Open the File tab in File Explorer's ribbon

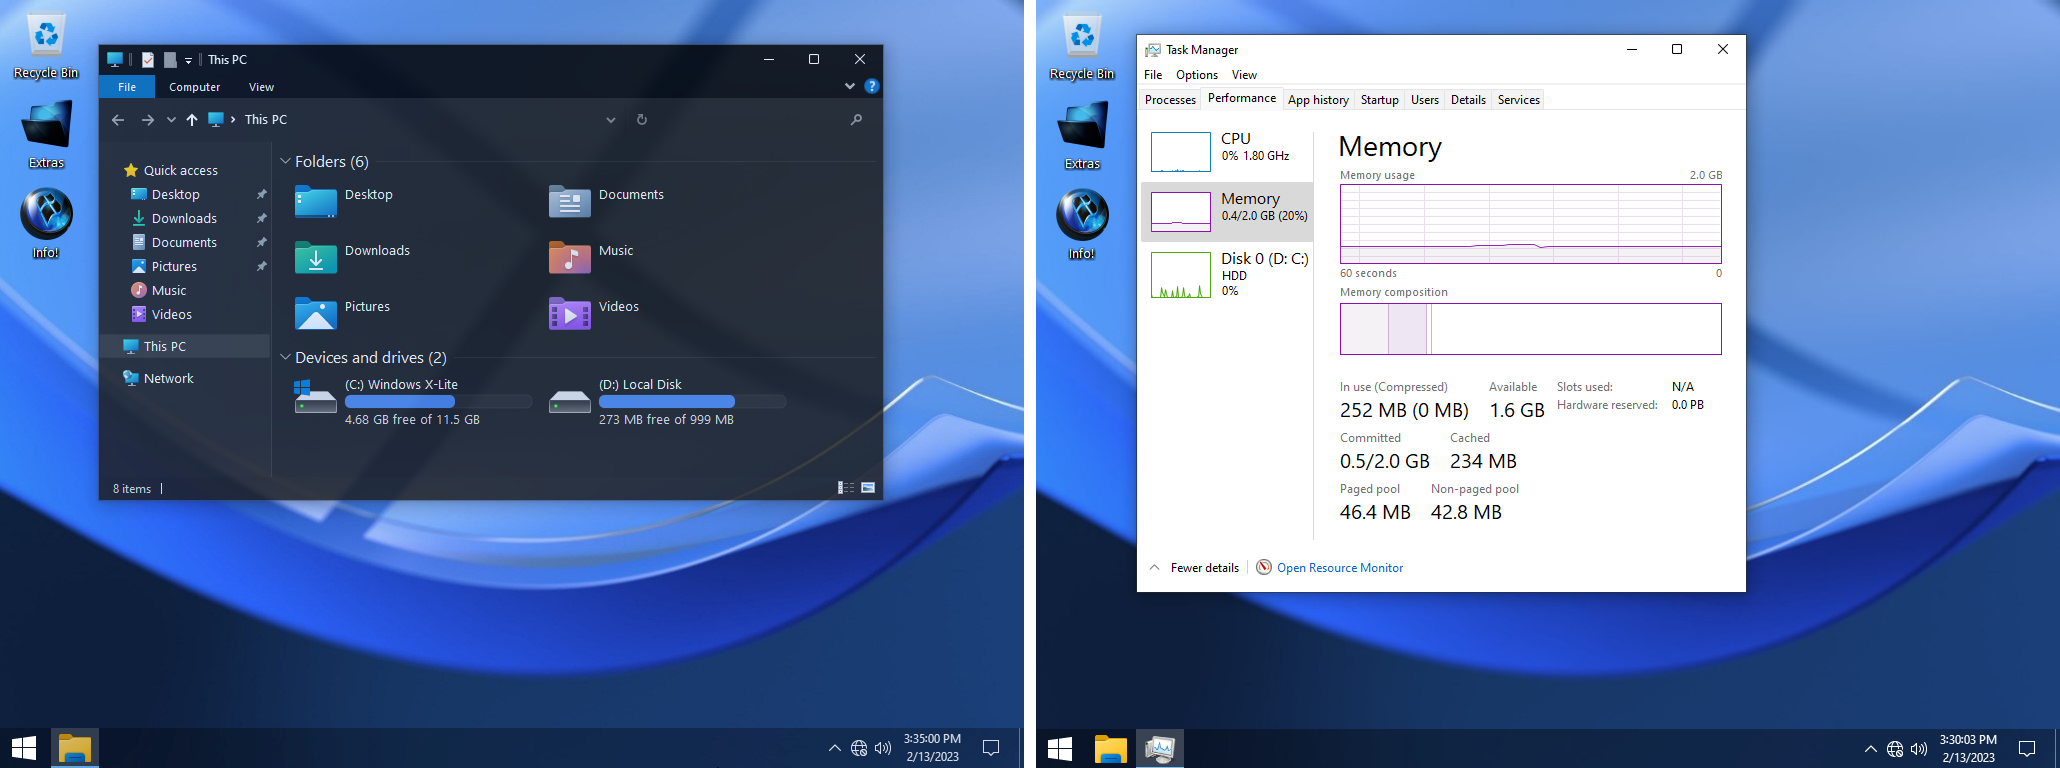click(127, 87)
